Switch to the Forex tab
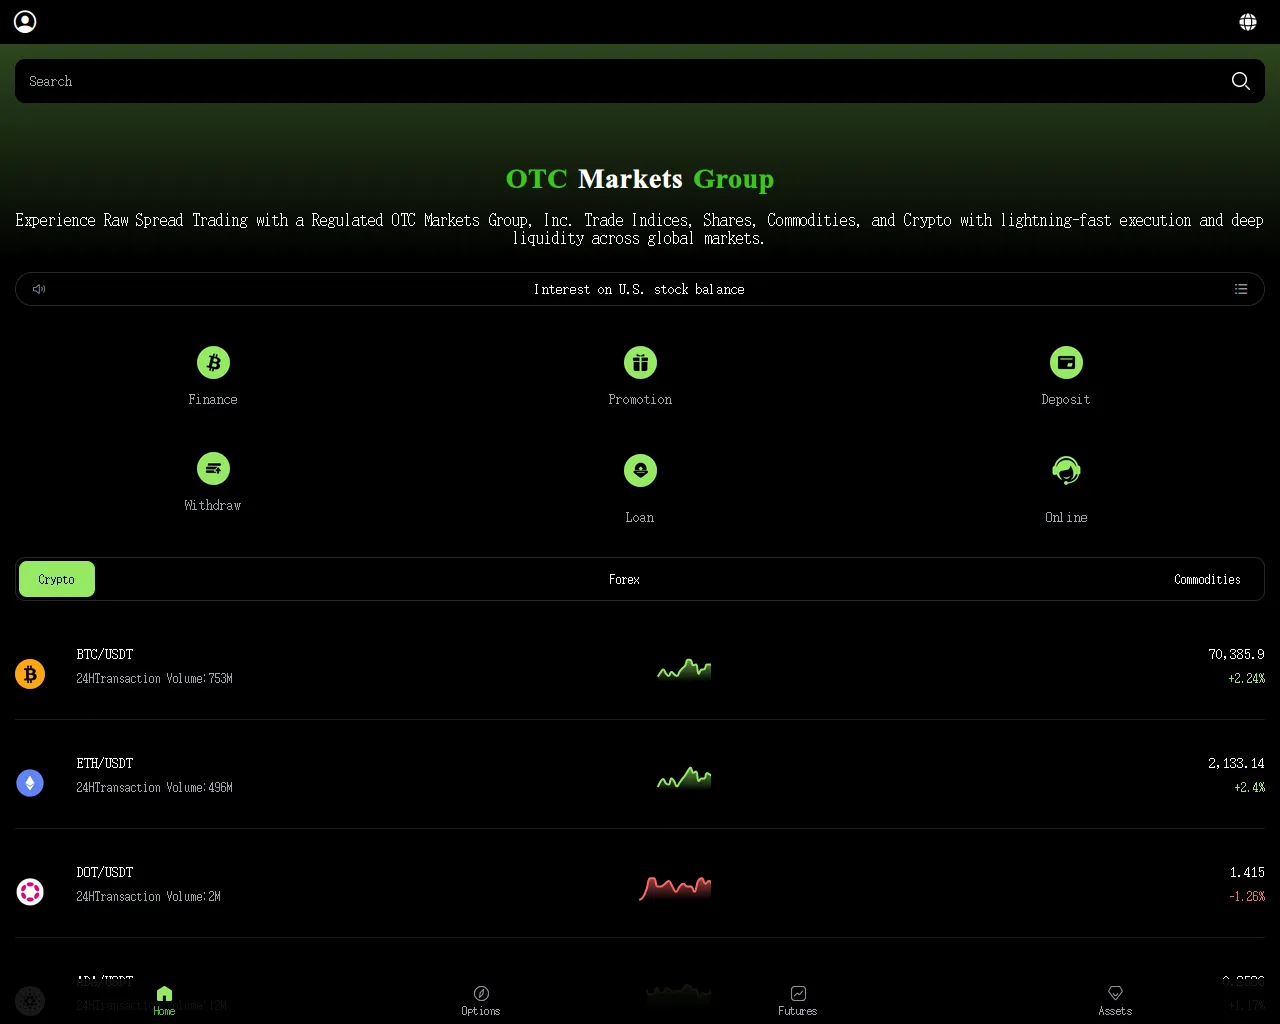The image size is (1280, 1024). coord(624,579)
